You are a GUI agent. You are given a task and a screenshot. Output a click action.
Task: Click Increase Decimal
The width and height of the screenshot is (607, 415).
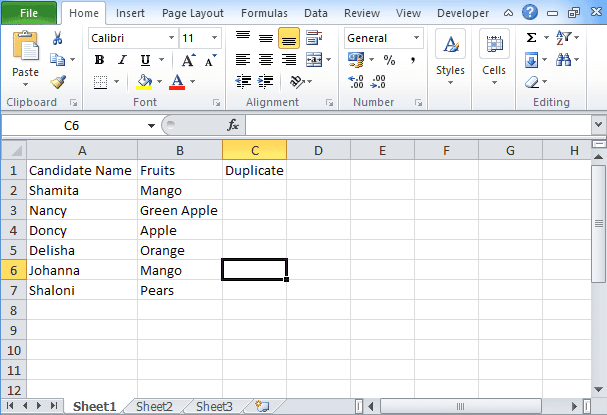click(x=356, y=82)
